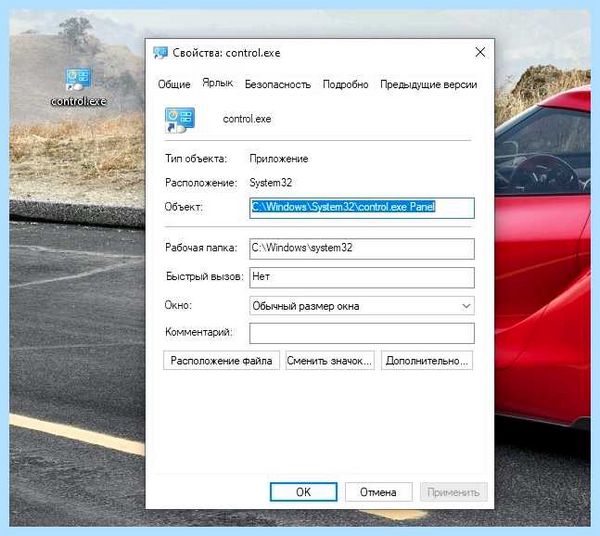This screenshot has width=600, height=536.
Task: Focus the Рабочая папка input field
Action: tap(362, 249)
